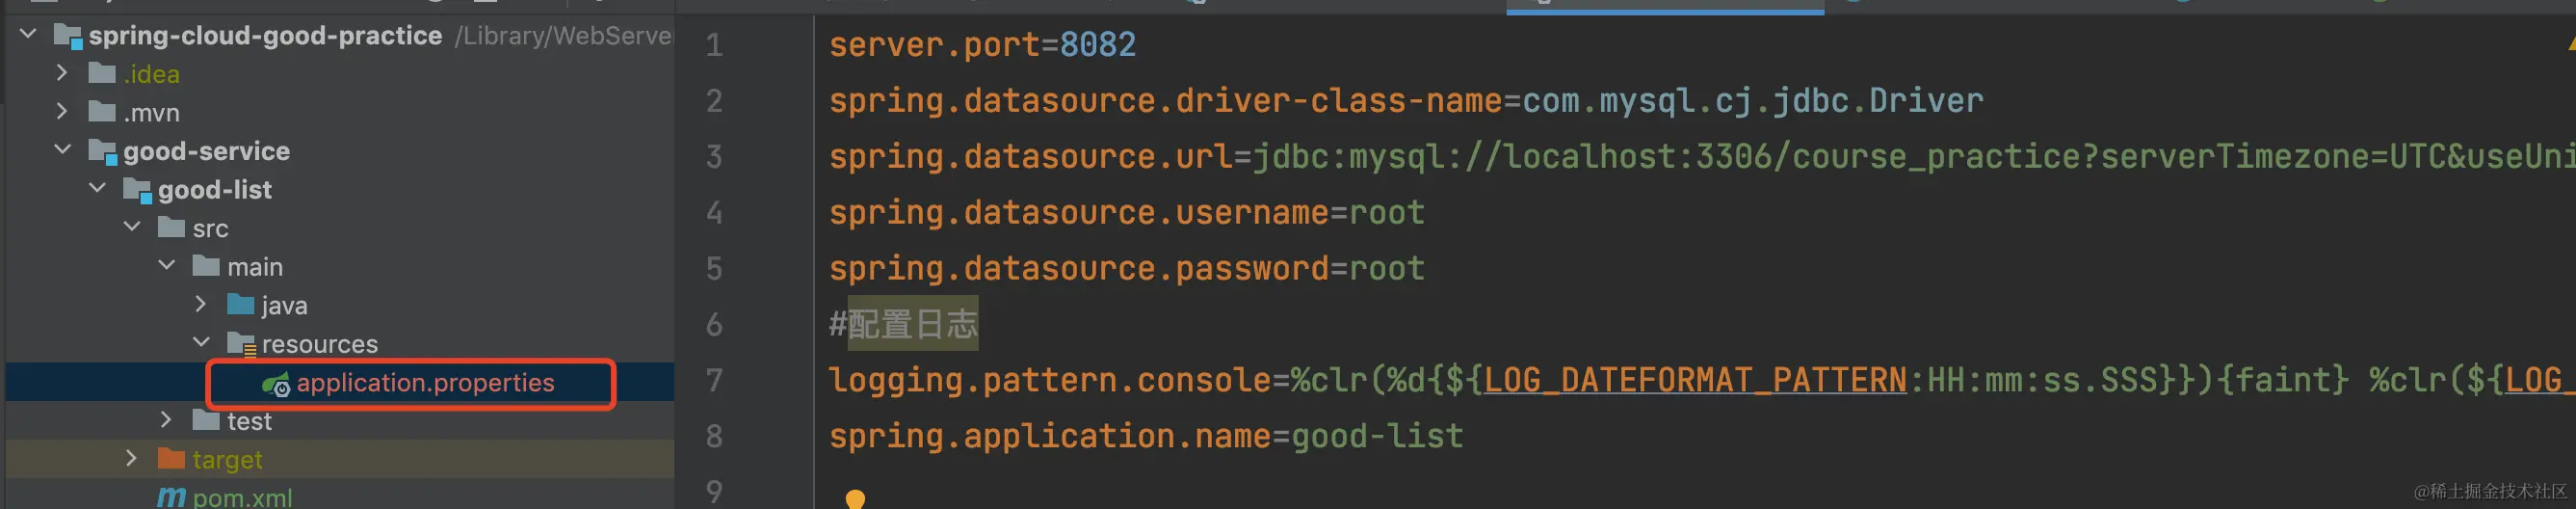The width and height of the screenshot is (2576, 509).
Task: Click the orange target folder icon
Action: [x=171, y=458]
